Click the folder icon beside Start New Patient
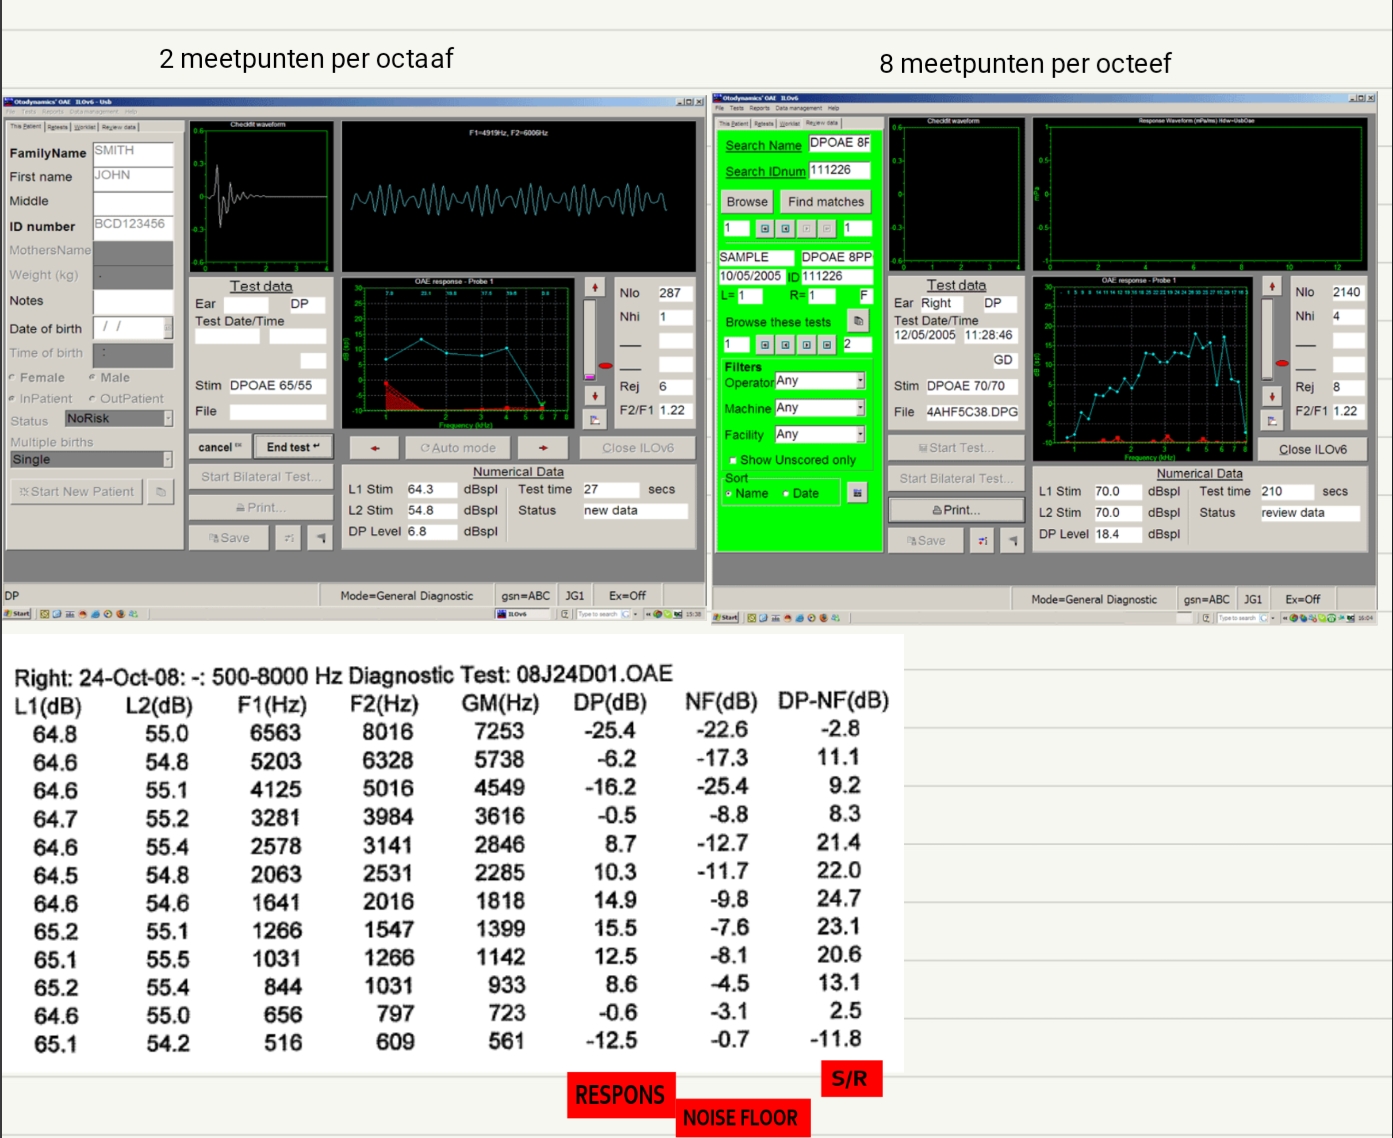 coord(160,491)
